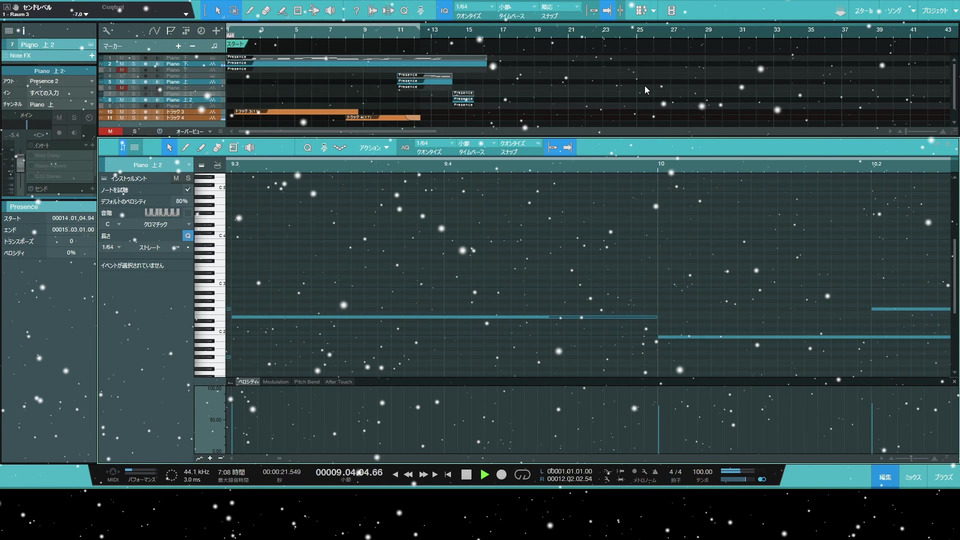Toggle the IQ input quantize button

[444, 10]
